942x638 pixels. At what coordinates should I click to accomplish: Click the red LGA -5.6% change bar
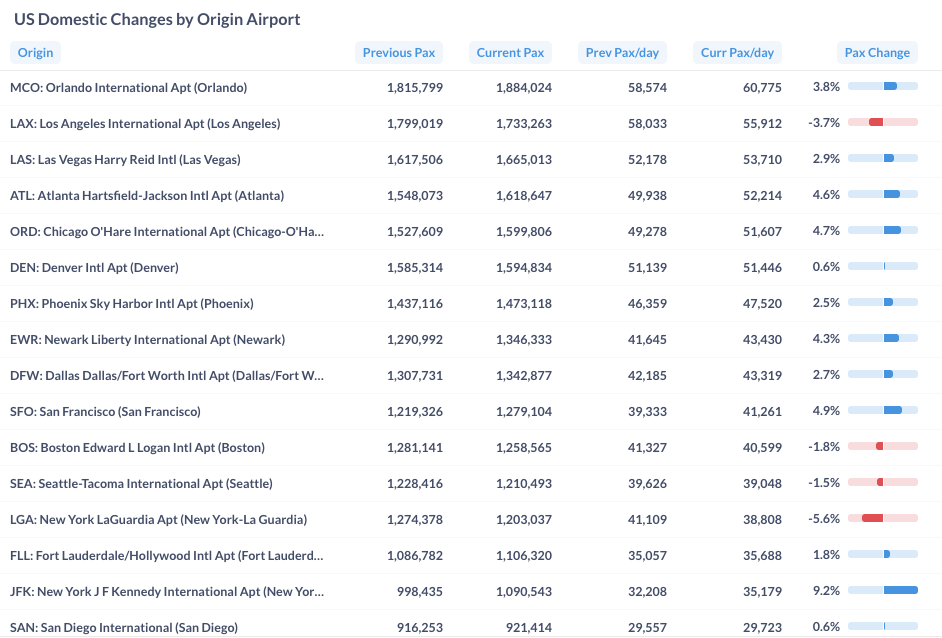[x=872, y=519]
